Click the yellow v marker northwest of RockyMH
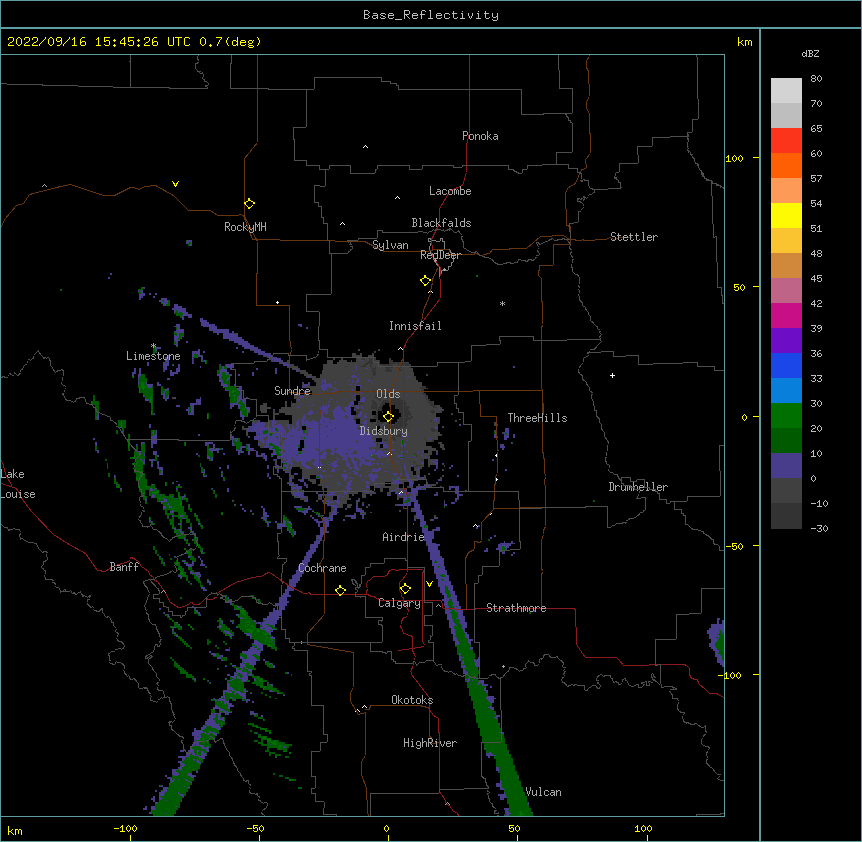 175,184
